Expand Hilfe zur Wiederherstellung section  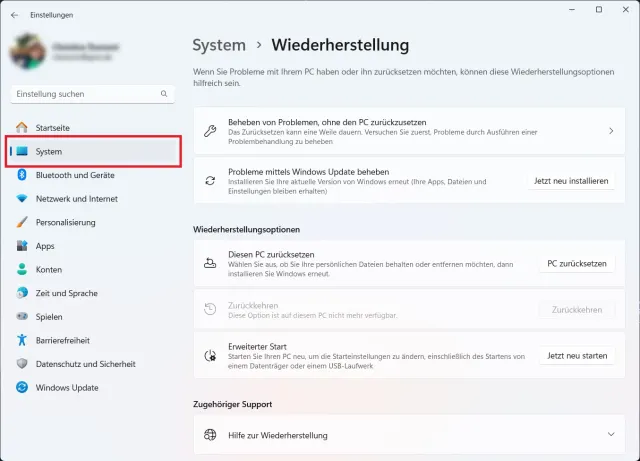[610, 435]
